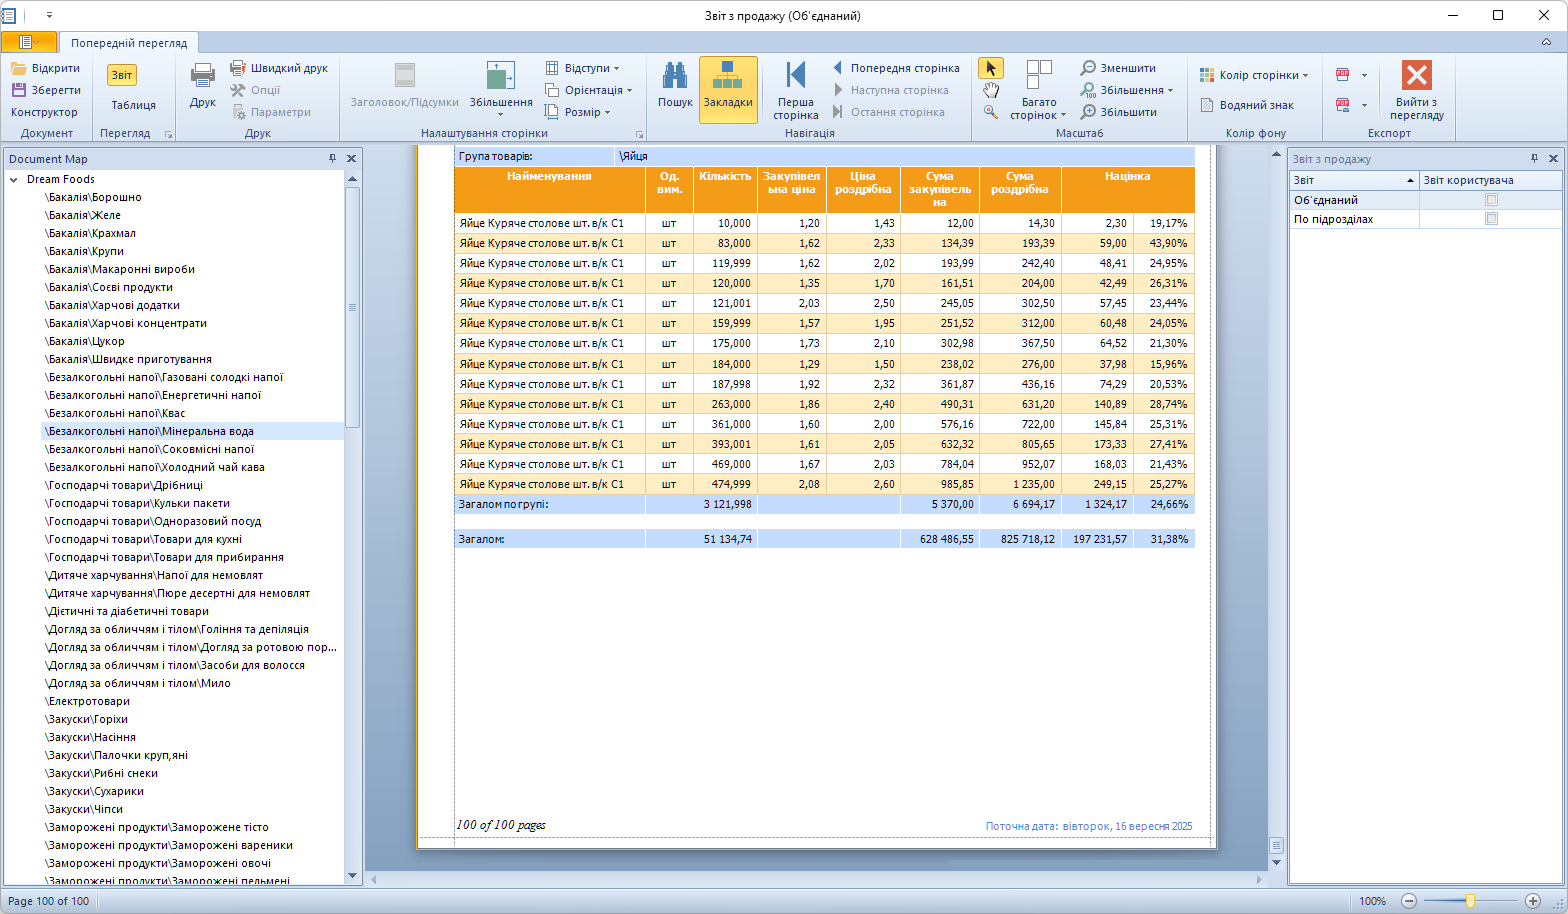Click the 100% zoom level label
The image size is (1568, 914).
tap(1372, 901)
